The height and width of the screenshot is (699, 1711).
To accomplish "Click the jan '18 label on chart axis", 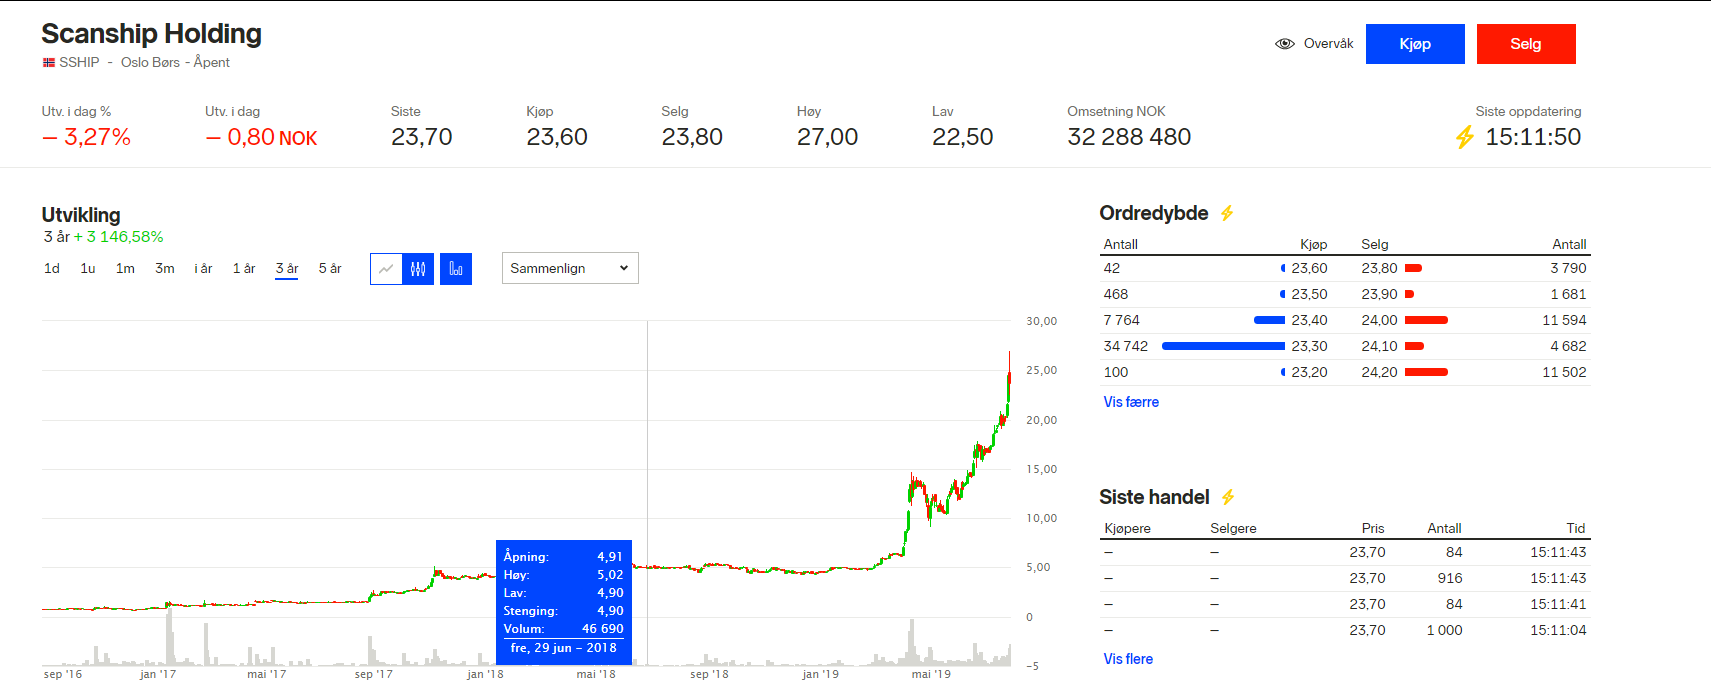I will (485, 674).
